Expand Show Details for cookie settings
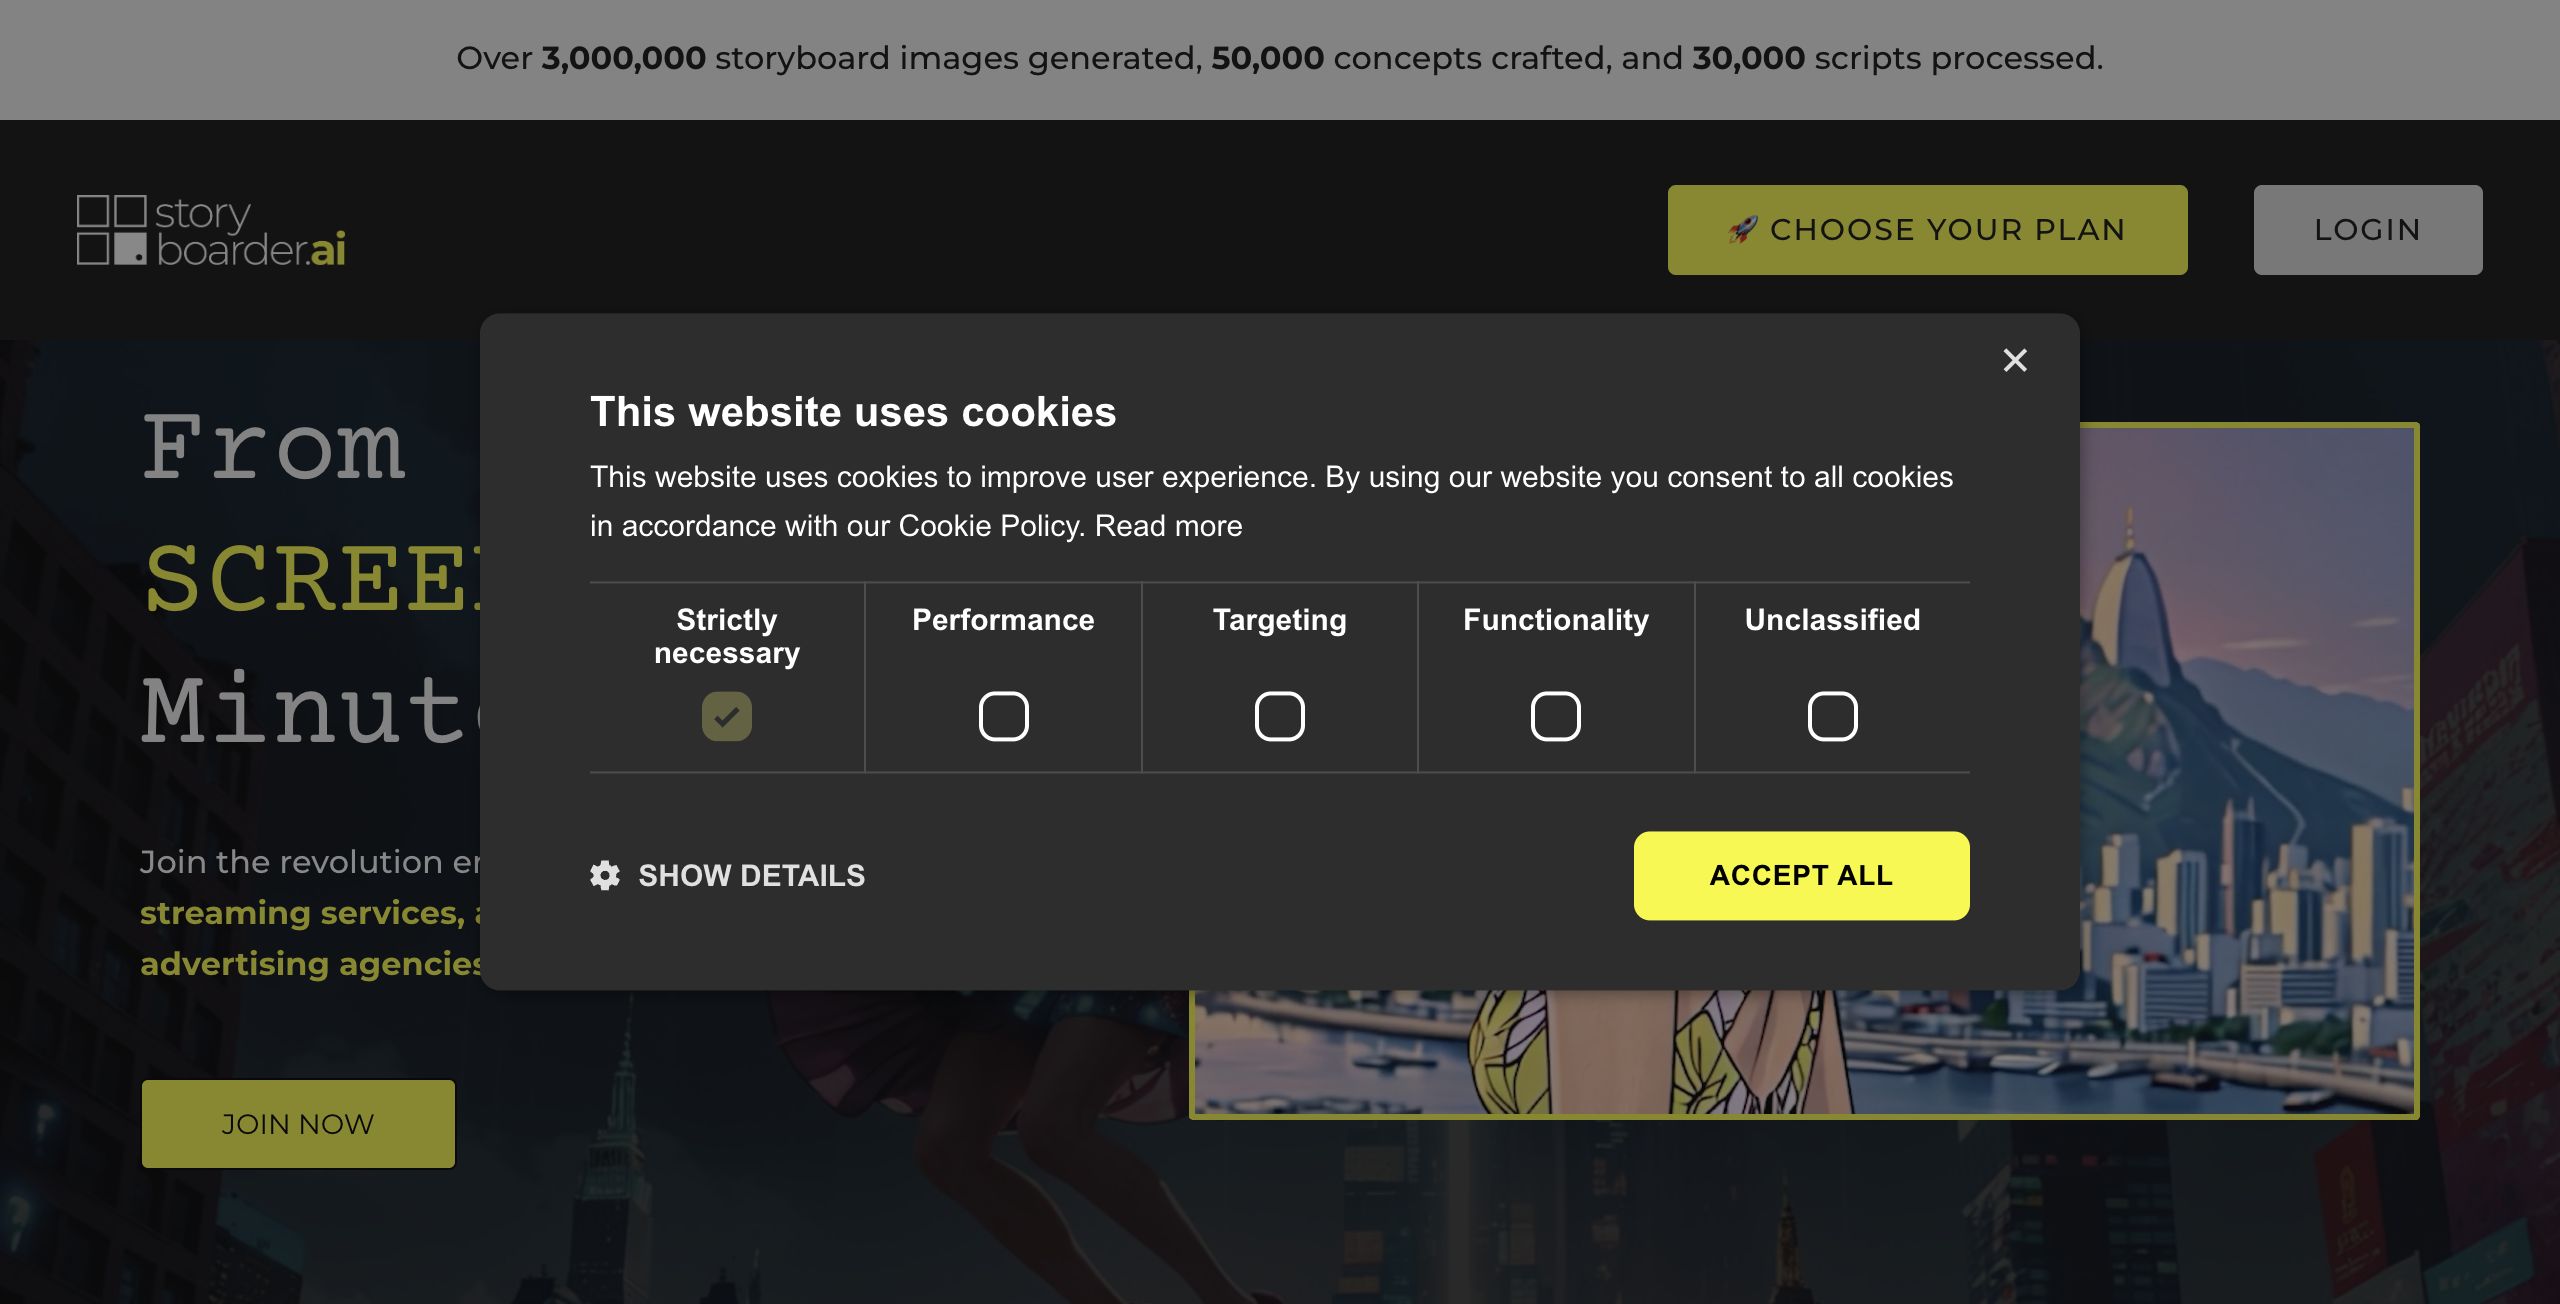Viewport: 2560px width, 1304px height. pyautogui.click(x=751, y=875)
